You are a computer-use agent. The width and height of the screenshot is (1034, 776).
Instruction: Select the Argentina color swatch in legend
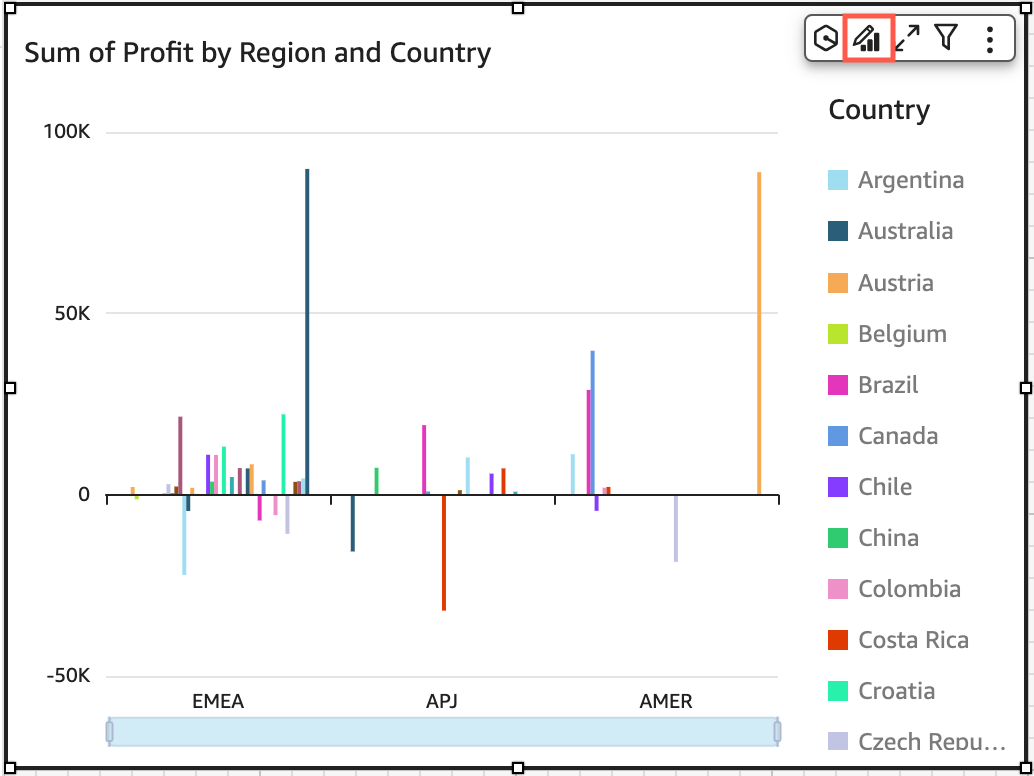click(x=838, y=181)
